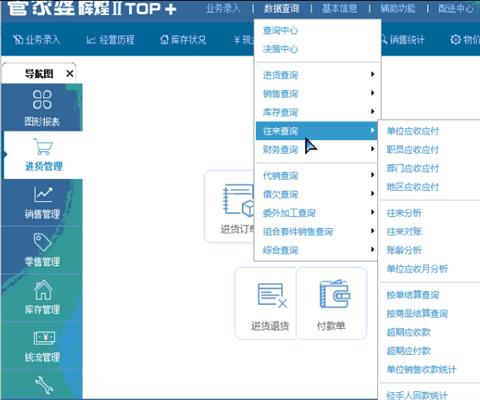The image size is (480, 400).
Task: Click the gear icon beside 物价 in toolbar
Action: click(455, 40)
